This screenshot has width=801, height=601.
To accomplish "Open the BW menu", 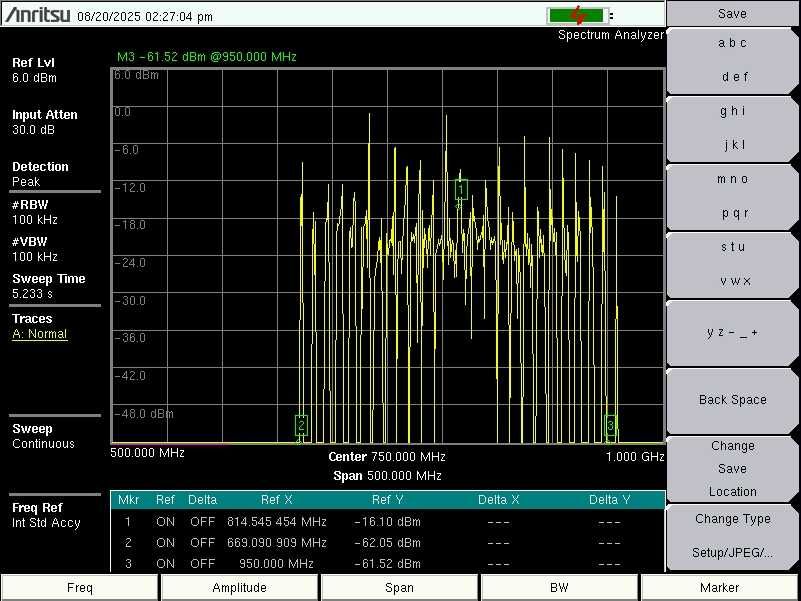I will [560, 588].
